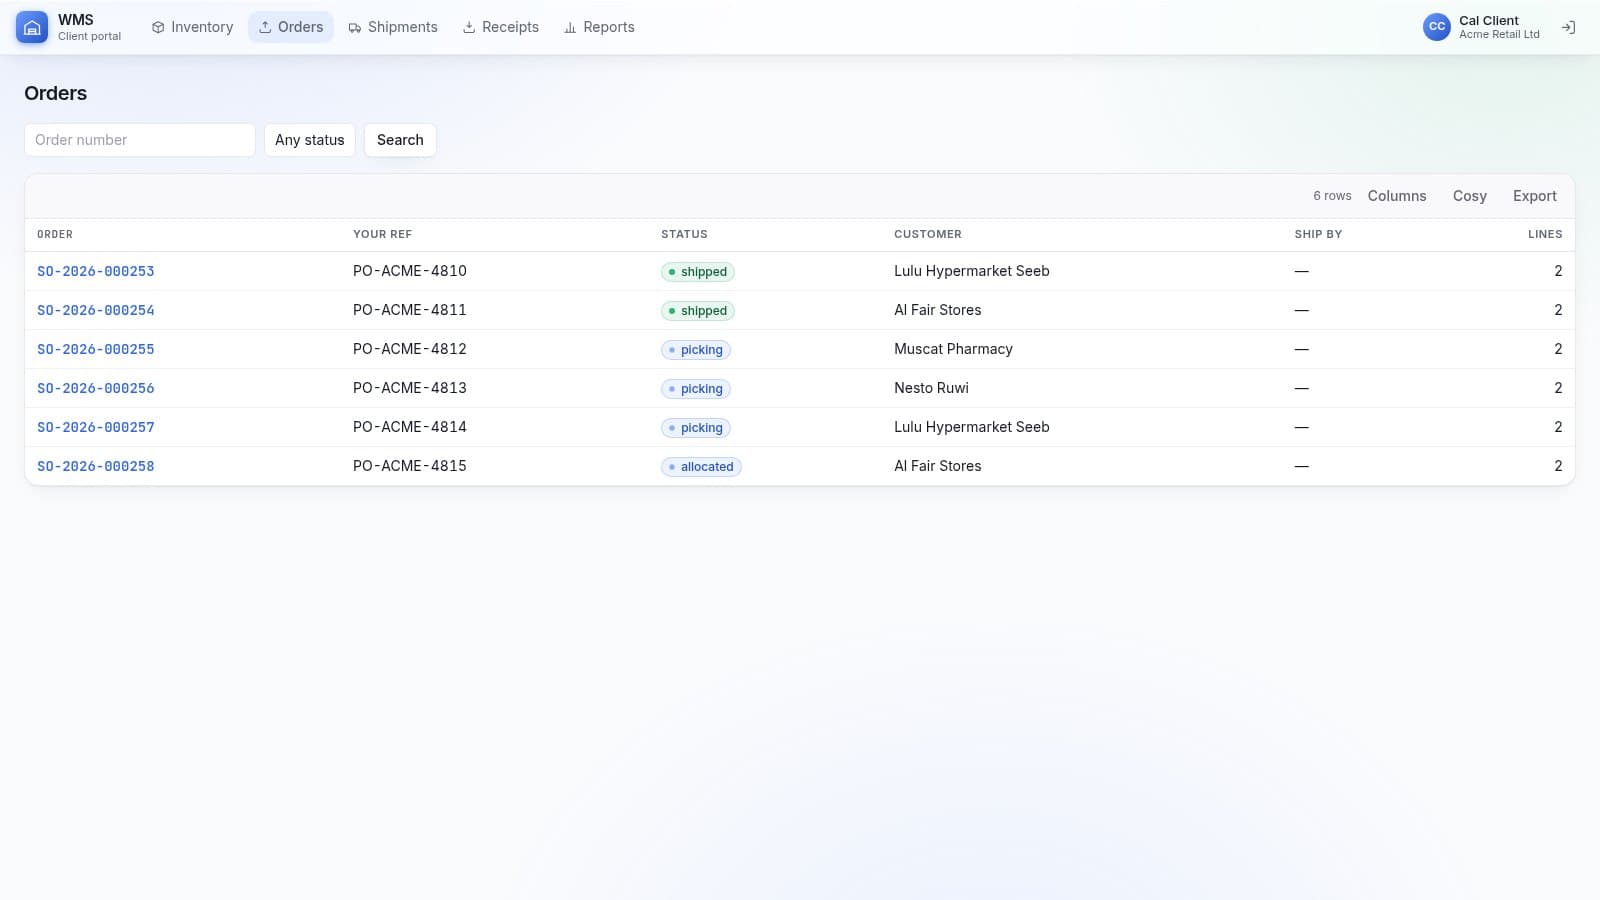Open the Columns chooser
1600x900 pixels.
coord(1397,196)
